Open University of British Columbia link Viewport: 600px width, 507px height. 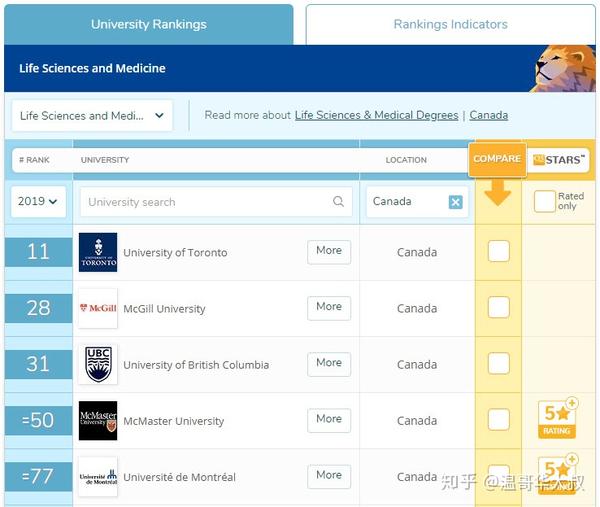(x=196, y=365)
